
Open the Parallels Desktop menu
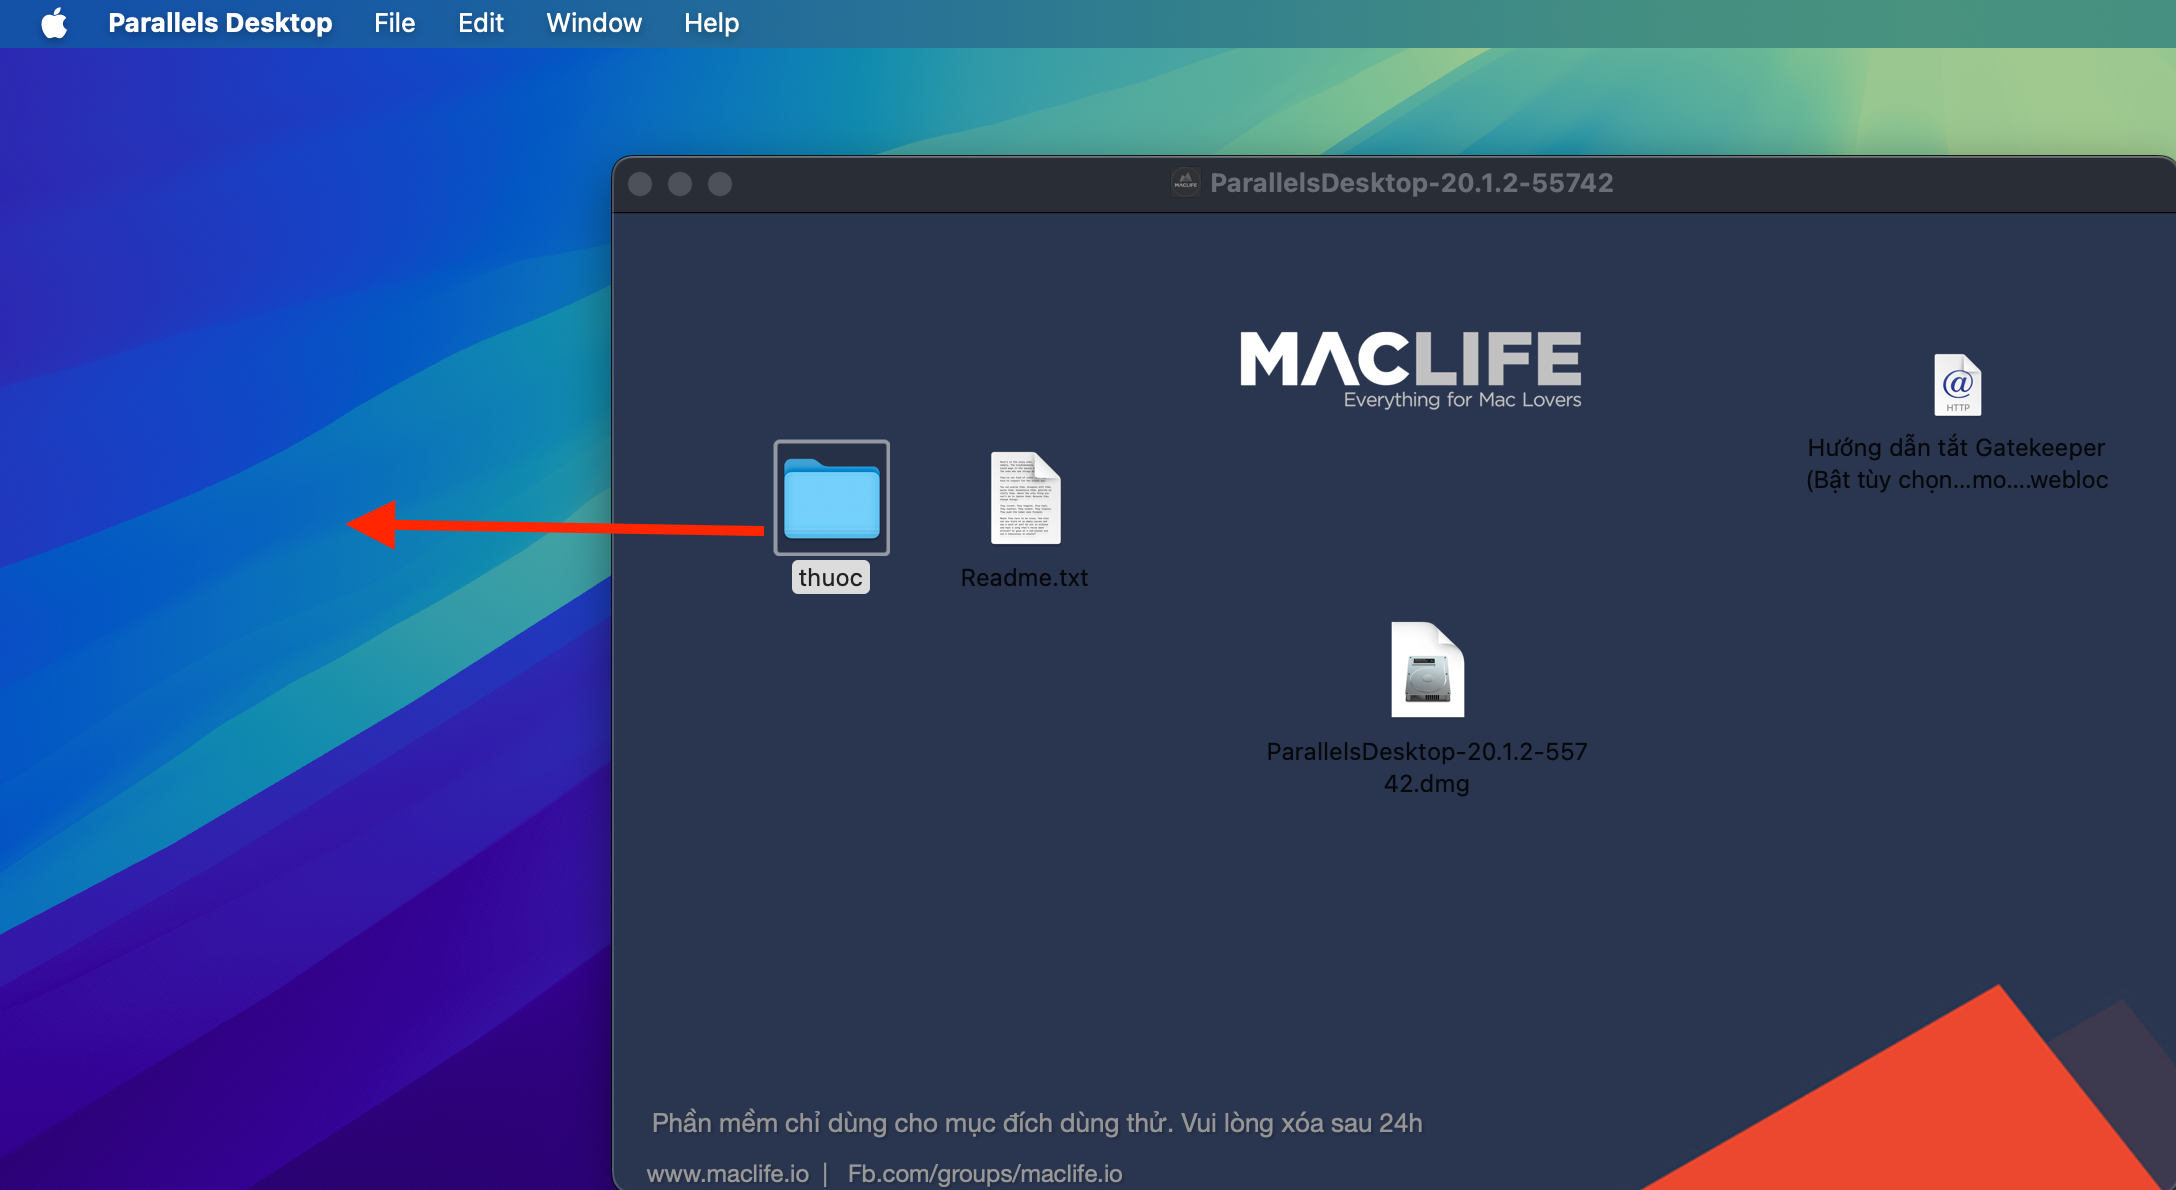pyautogui.click(x=220, y=22)
